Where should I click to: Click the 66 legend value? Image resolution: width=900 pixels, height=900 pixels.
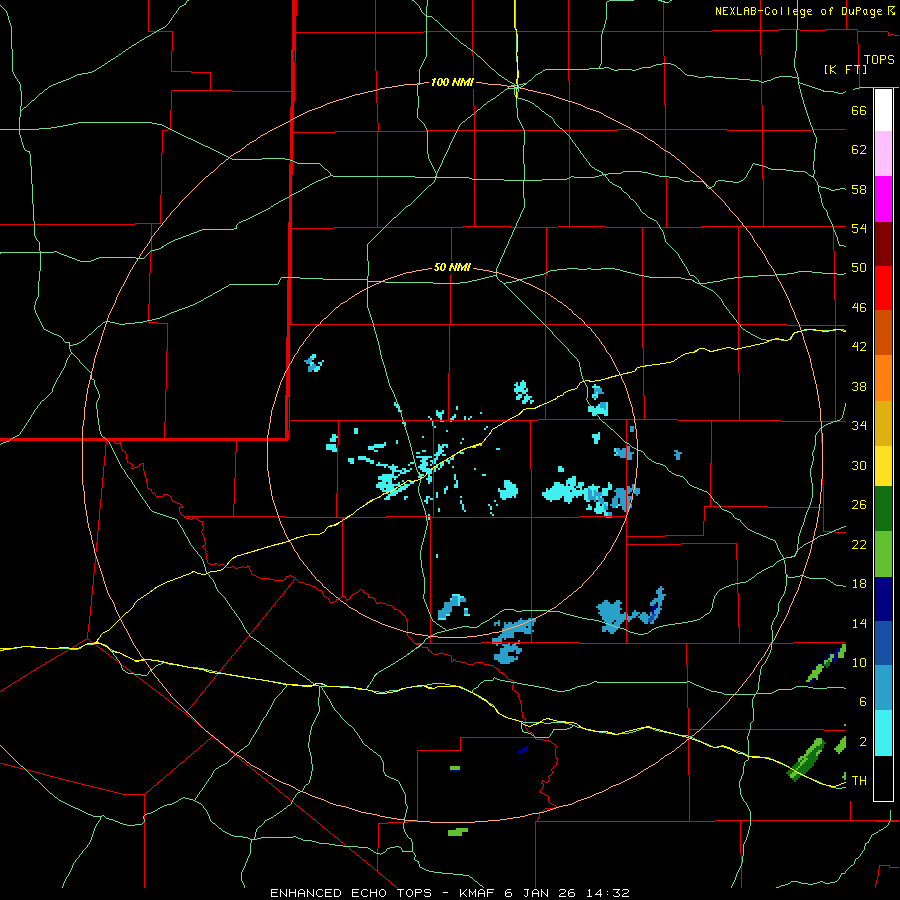pos(859,110)
